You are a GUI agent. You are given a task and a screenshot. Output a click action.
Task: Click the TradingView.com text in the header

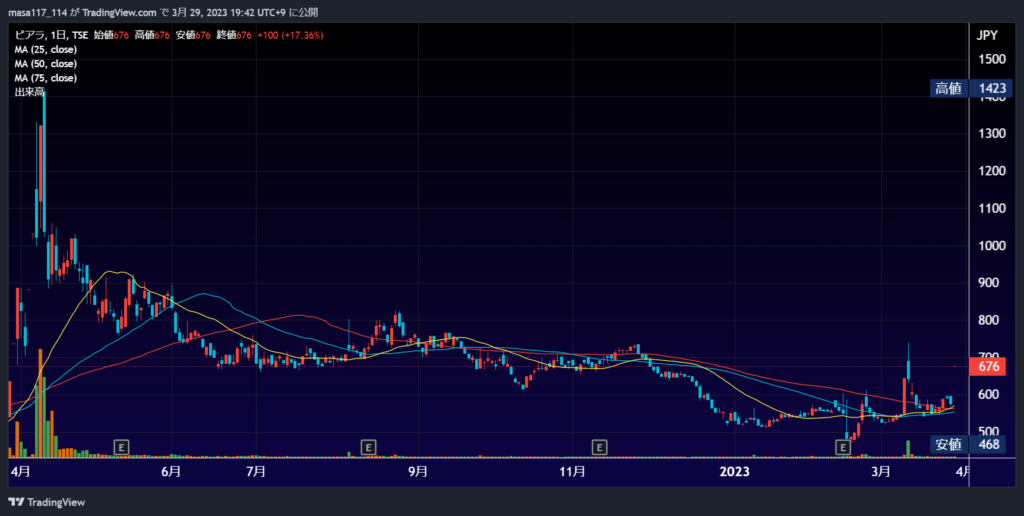120,12
